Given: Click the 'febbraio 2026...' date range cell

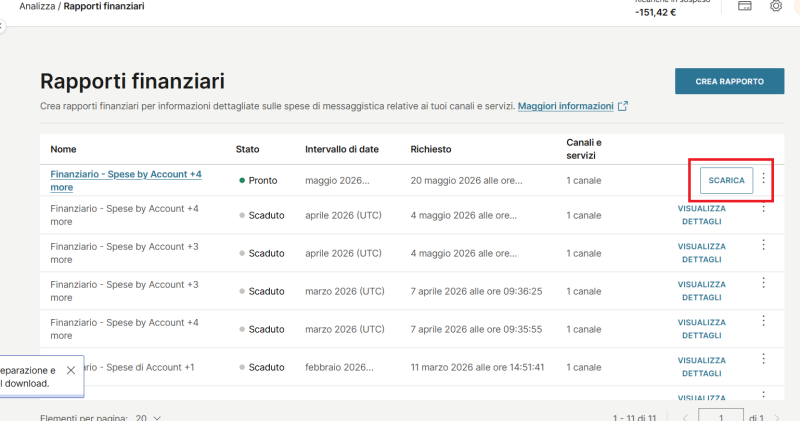Looking at the screenshot, I should pos(339,367).
